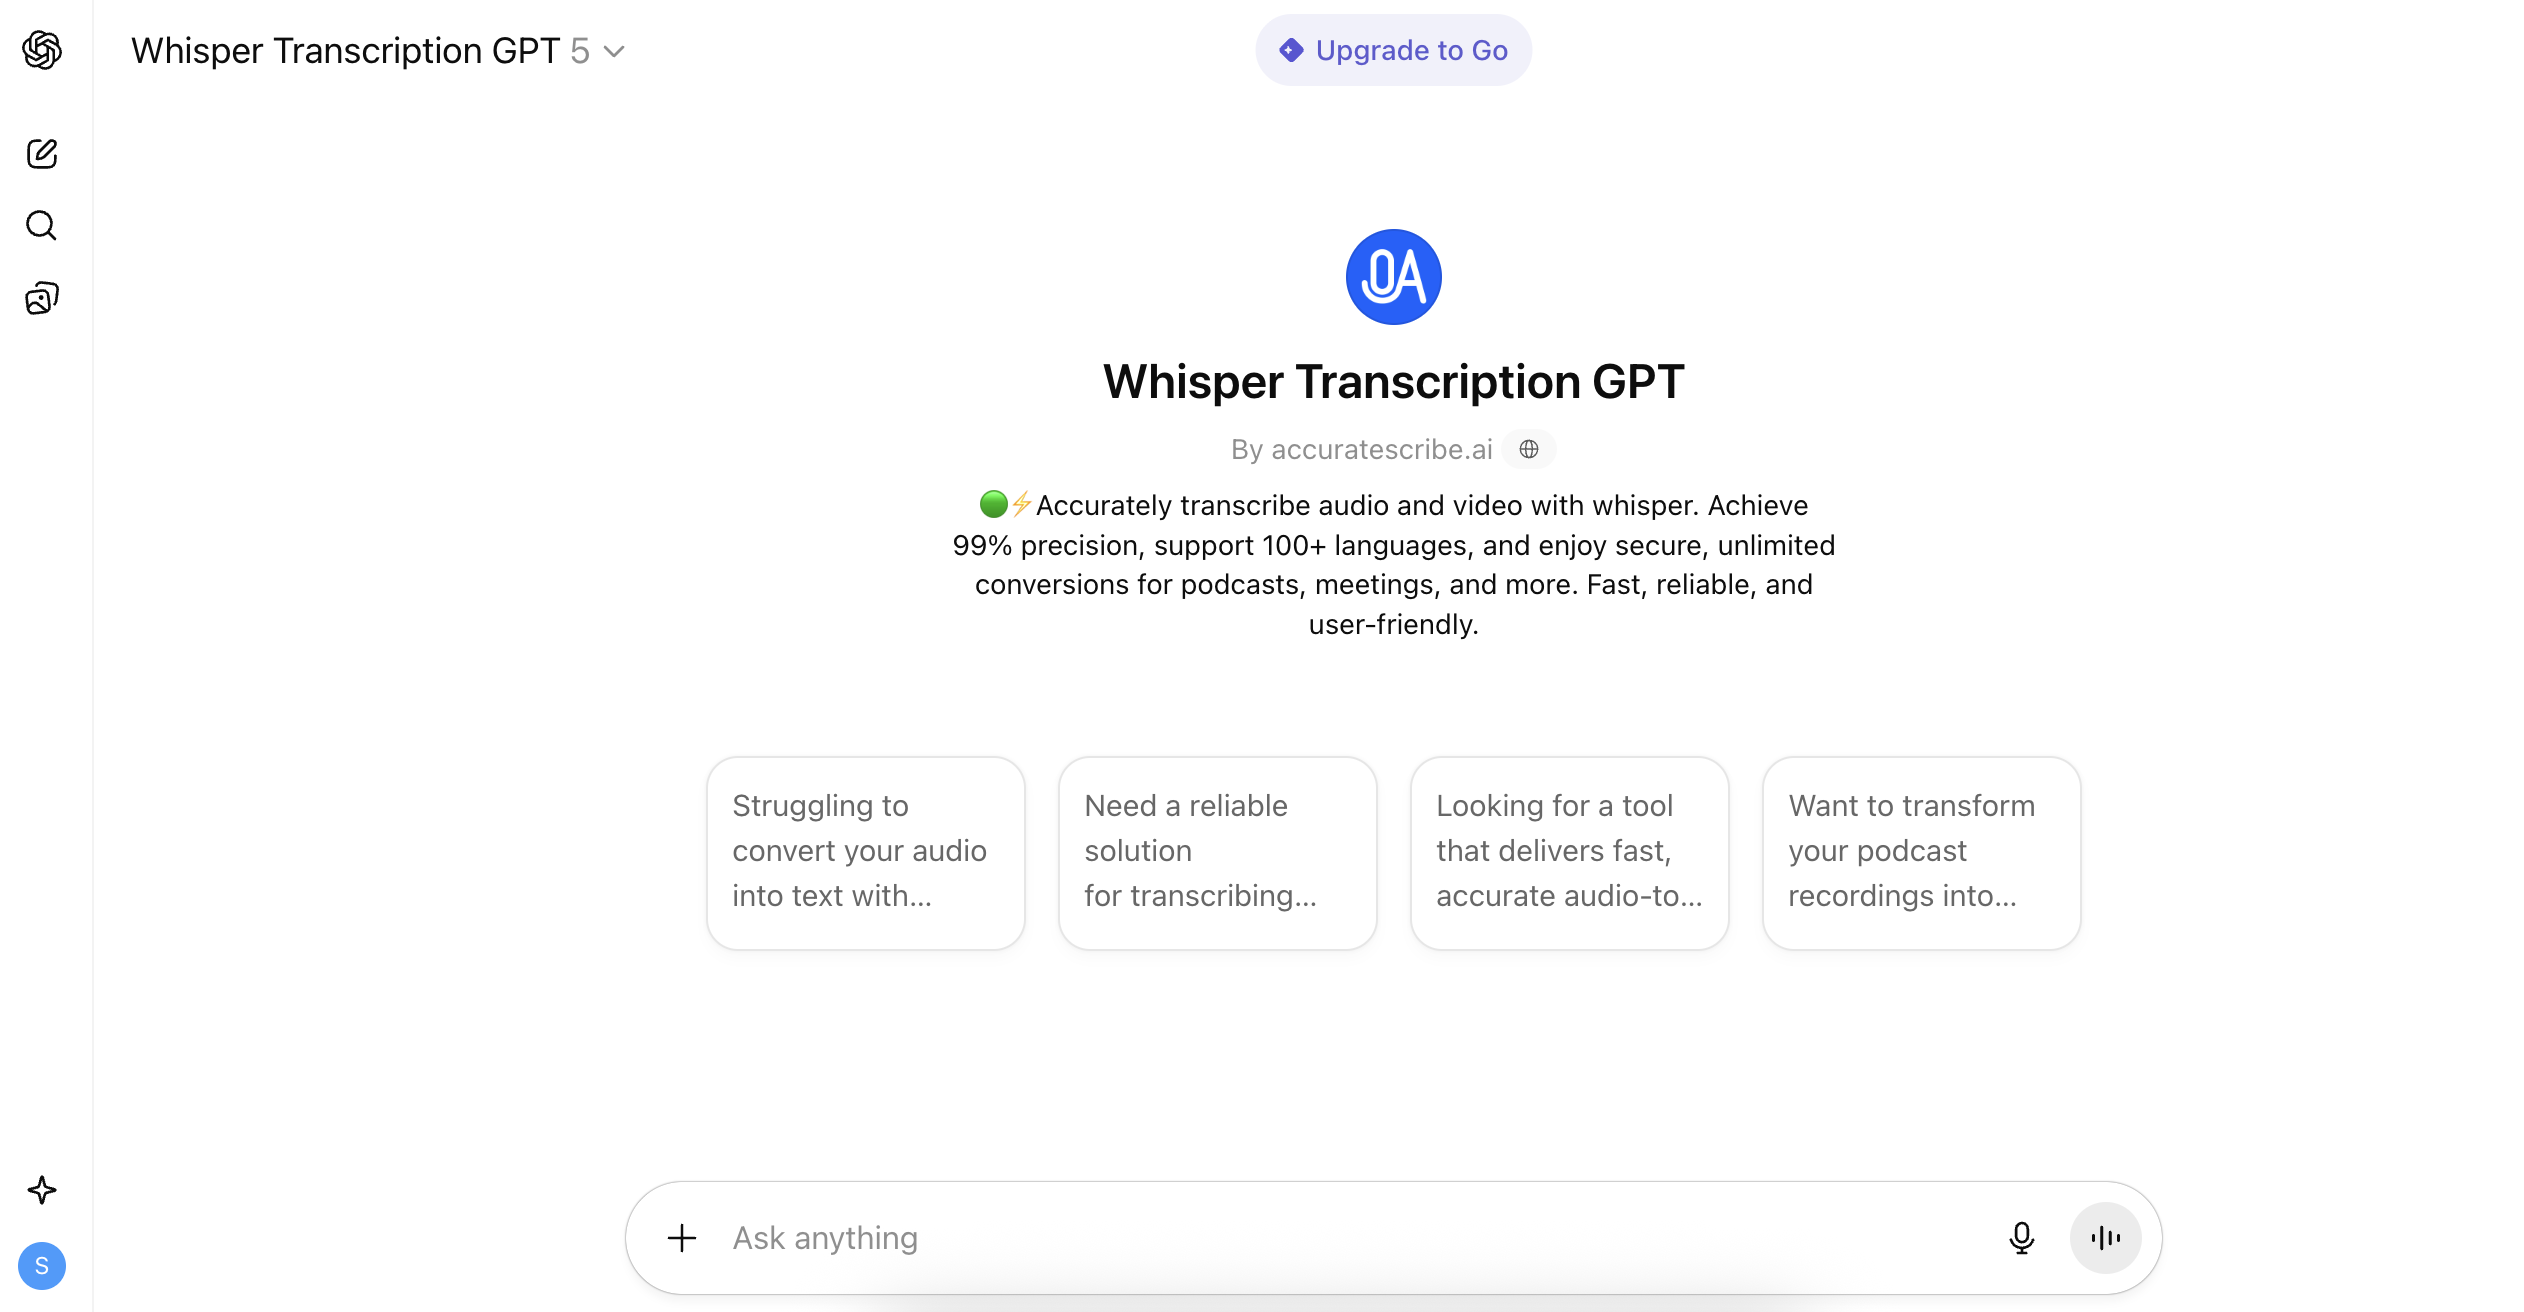Click the OpenAI logo in the sidebar
The width and height of the screenshot is (2524, 1312).
pyautogui.click(x=41, y=50)
